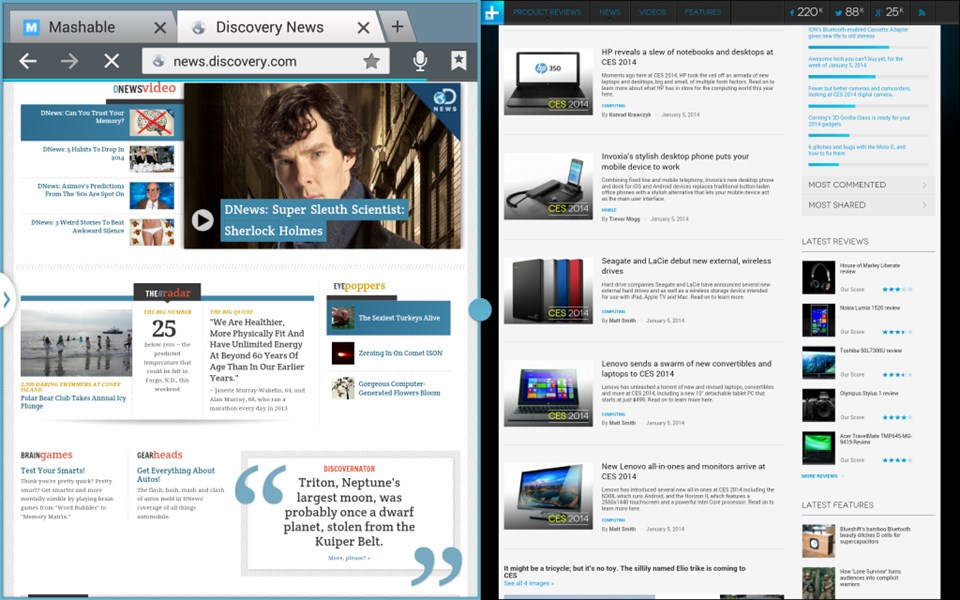The width and height of the screenshot is (960, 600).
Task: Open the Facebook 220K follow icon
Action: (x=806, y=12)
